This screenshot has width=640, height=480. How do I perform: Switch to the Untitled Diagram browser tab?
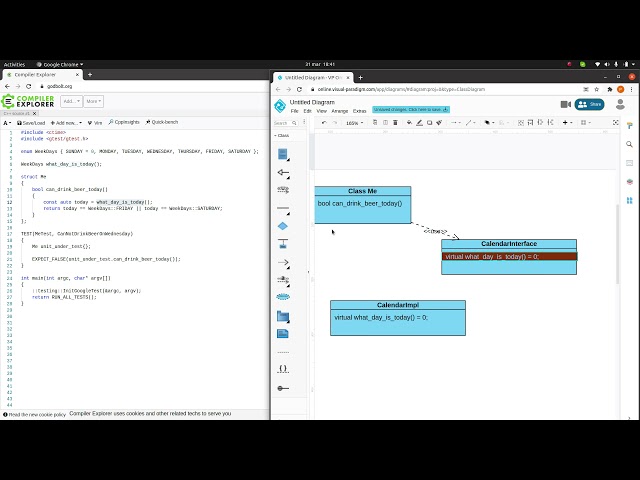(313, 78)
